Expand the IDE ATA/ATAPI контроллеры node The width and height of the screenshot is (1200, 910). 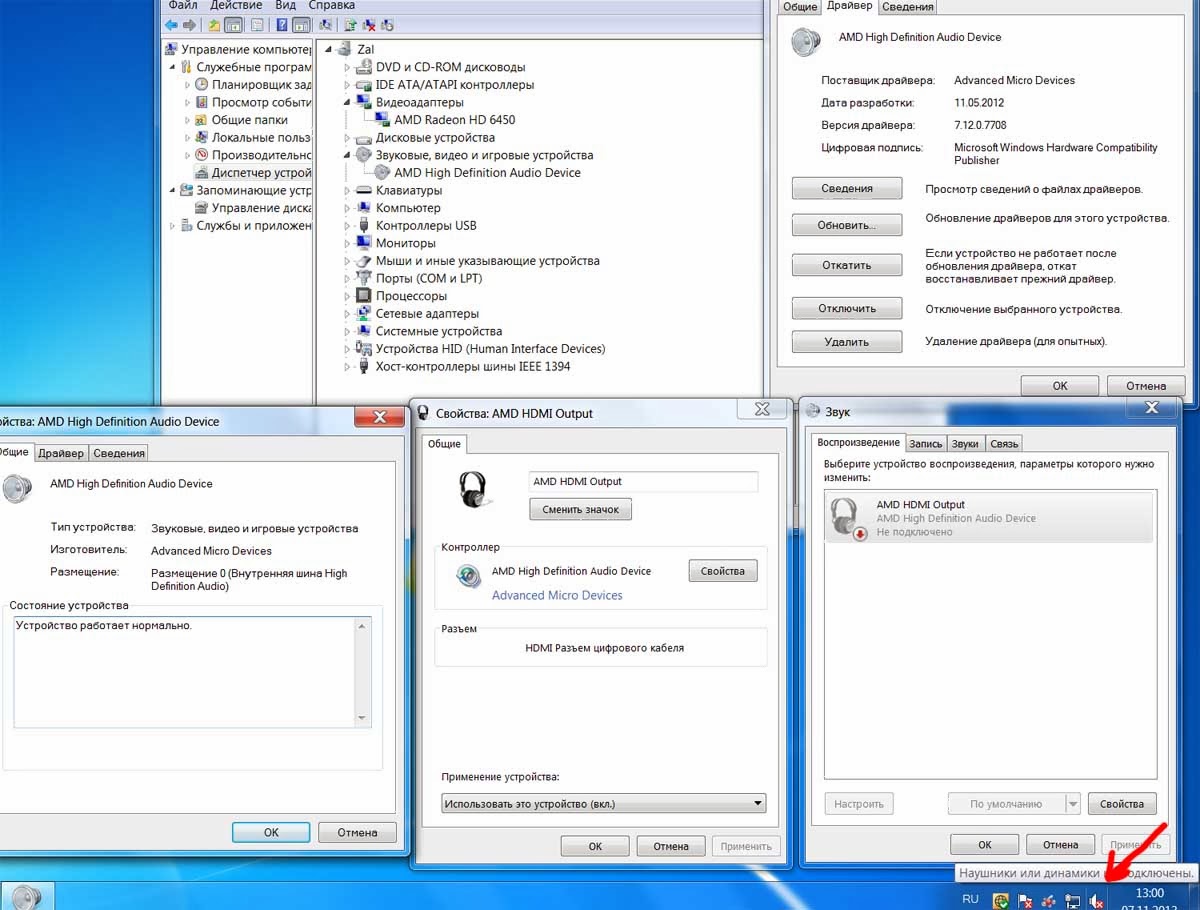(x=347, y=85)
